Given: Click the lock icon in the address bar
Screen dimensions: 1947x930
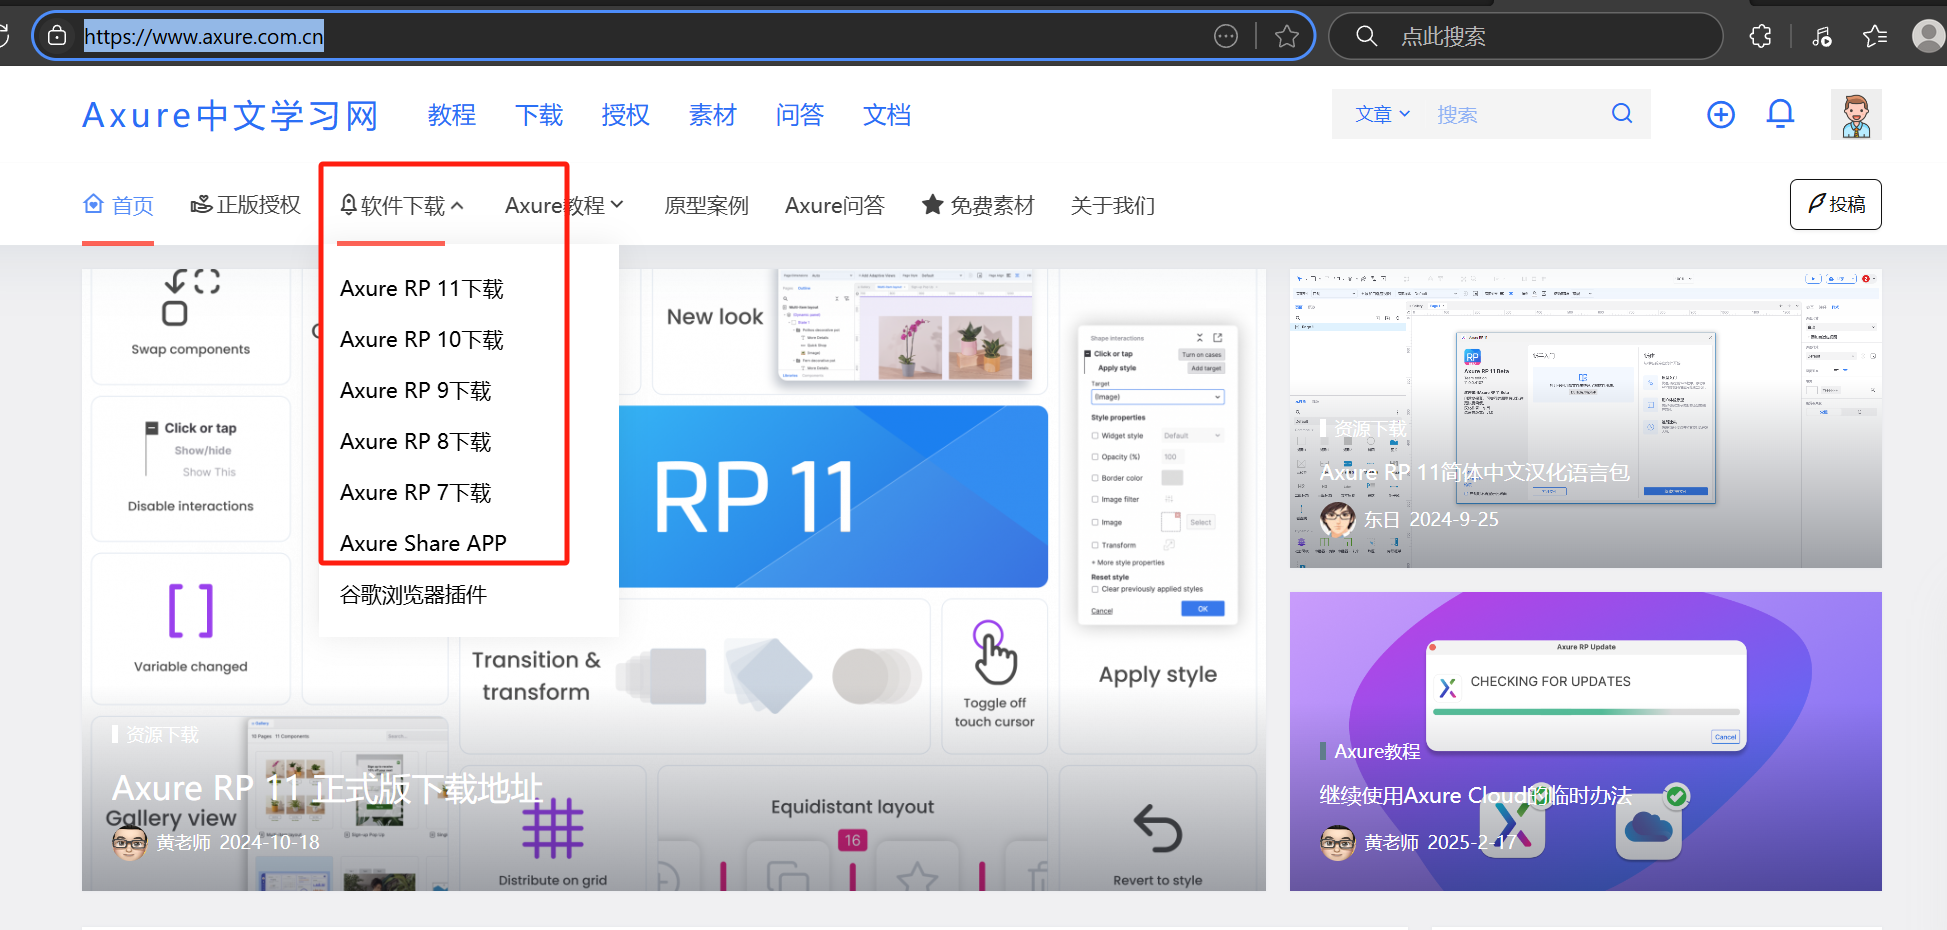Looking at the screenshot, I should tap(56, 35).
